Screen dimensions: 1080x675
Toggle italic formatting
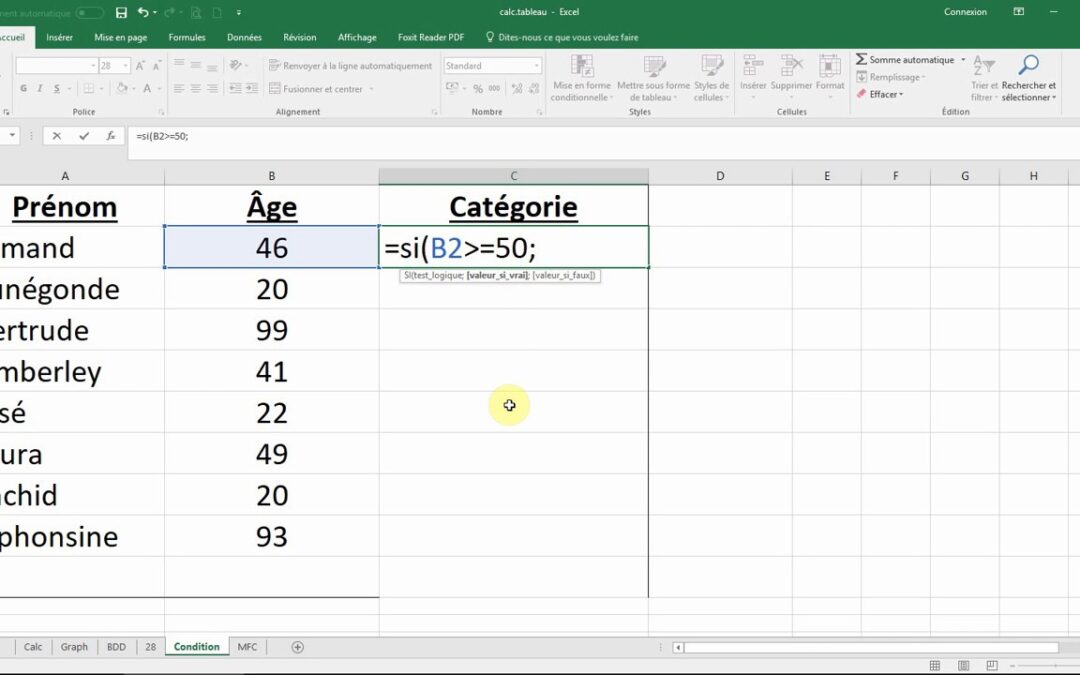click(39, 87)
